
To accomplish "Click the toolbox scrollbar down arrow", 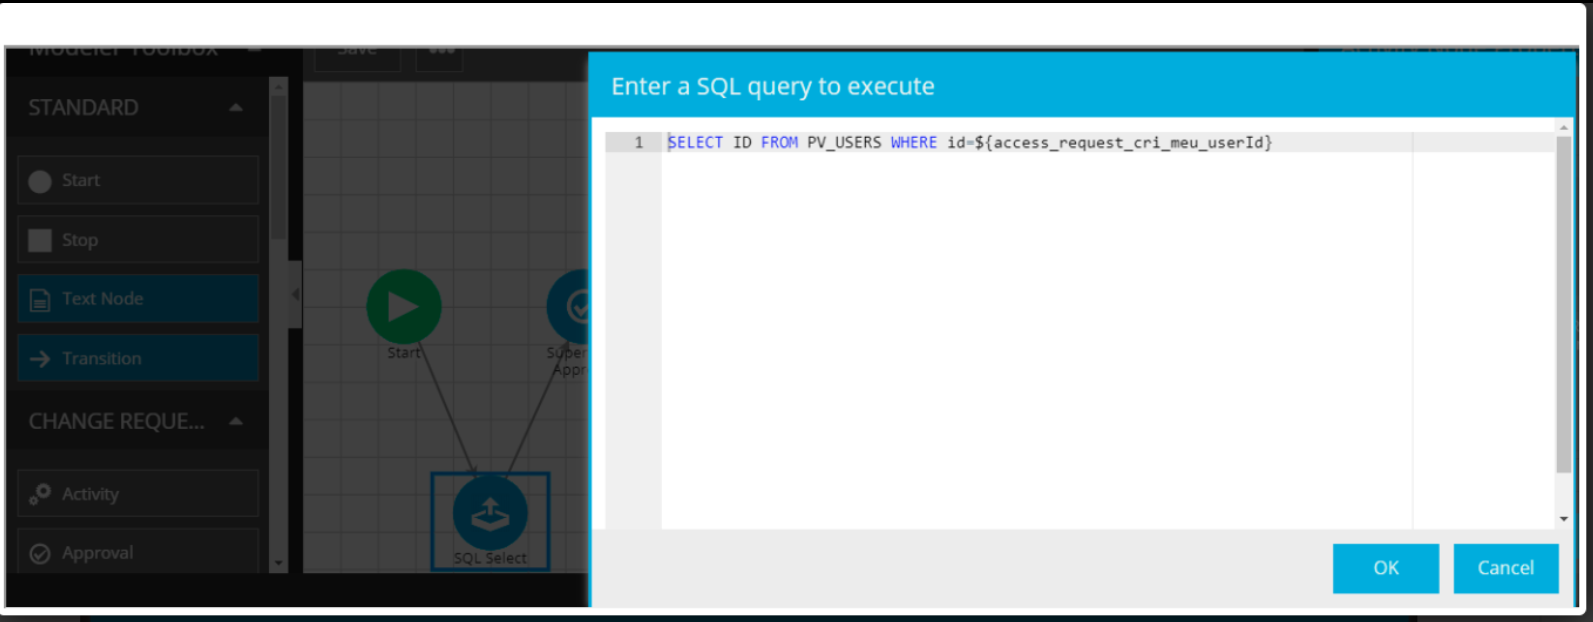I will (x=279, y=564).
